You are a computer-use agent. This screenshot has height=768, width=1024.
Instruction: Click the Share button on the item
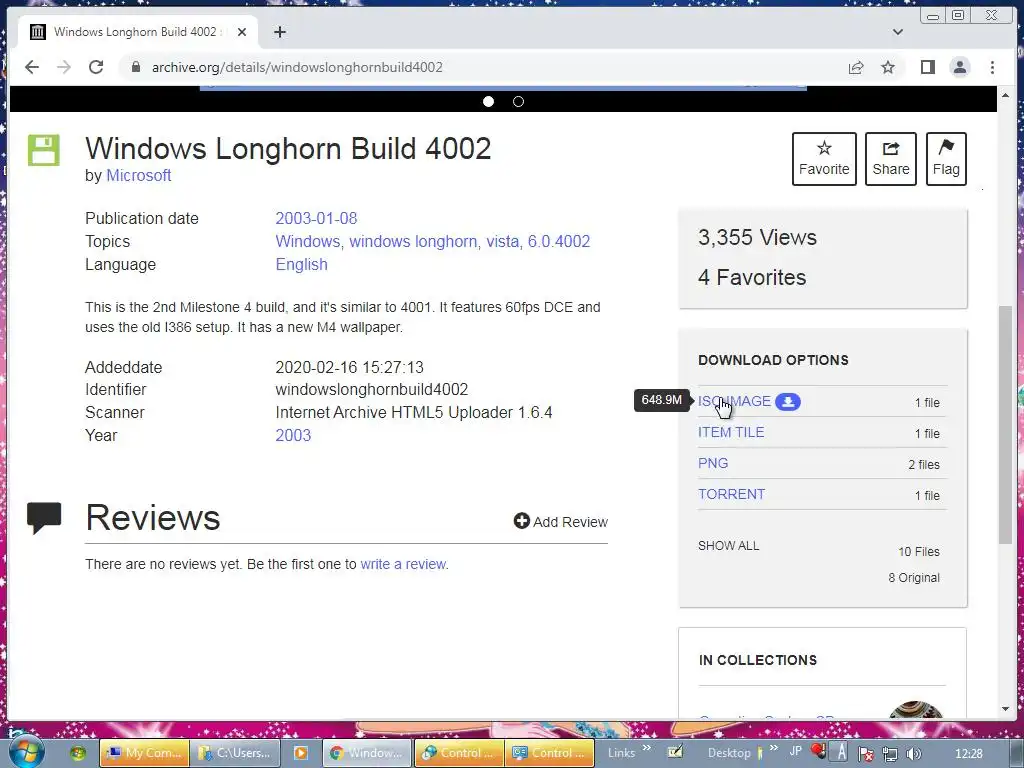click(x=891, y=159)
